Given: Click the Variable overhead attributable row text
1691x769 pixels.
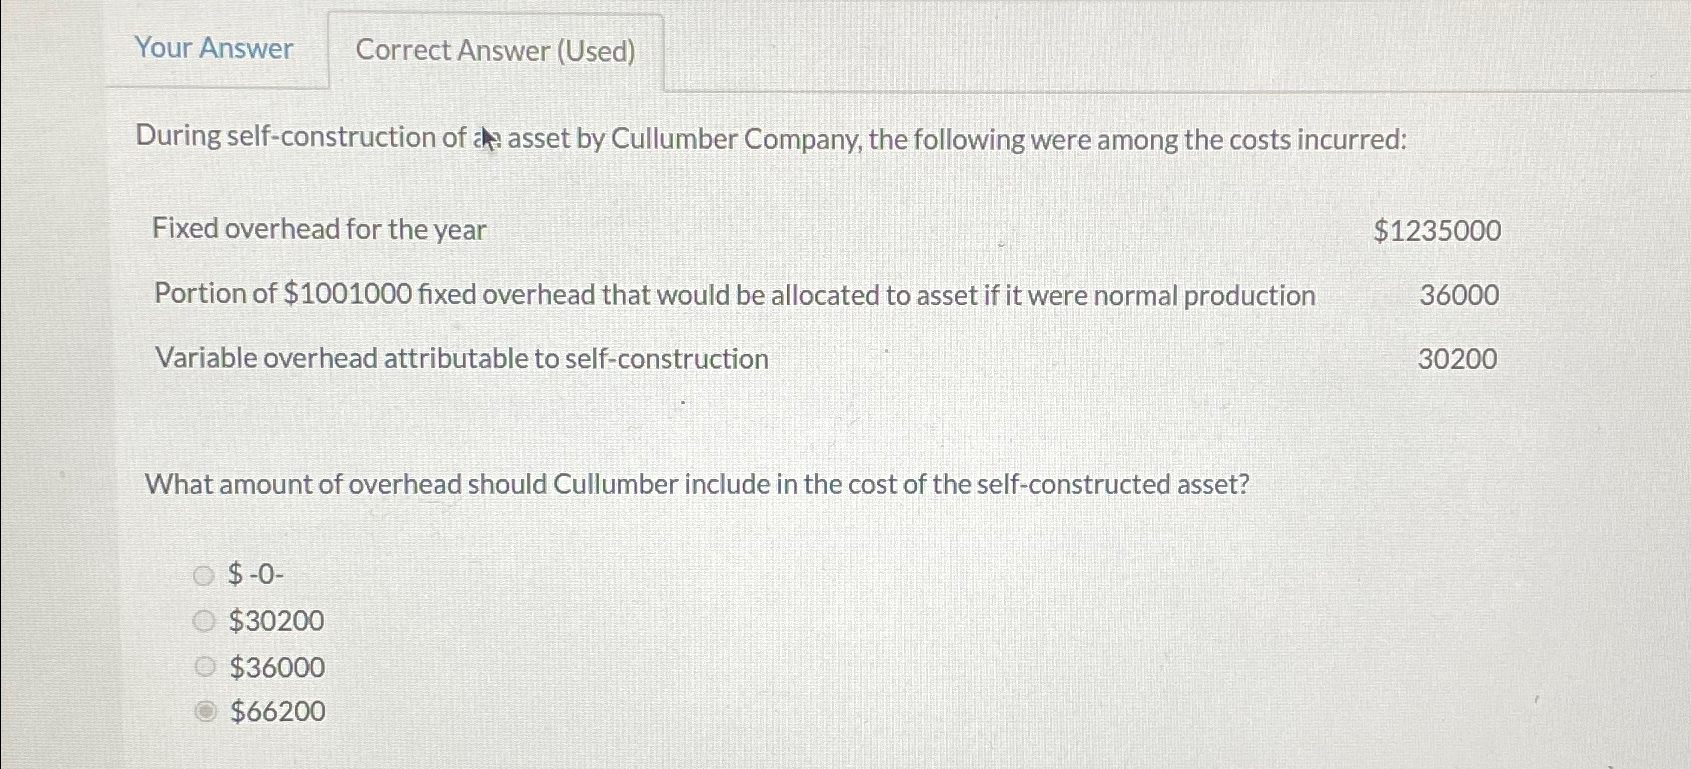Looking at the screenshot, I should point(461,358).
